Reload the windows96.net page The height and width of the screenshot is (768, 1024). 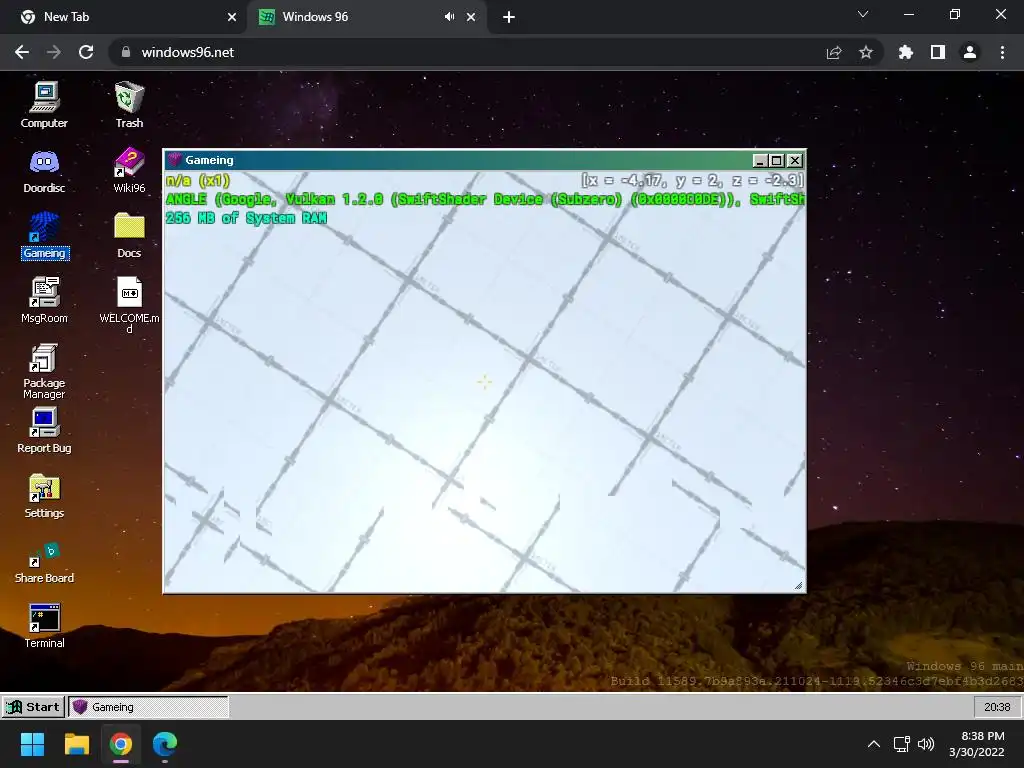pos(86,52)
